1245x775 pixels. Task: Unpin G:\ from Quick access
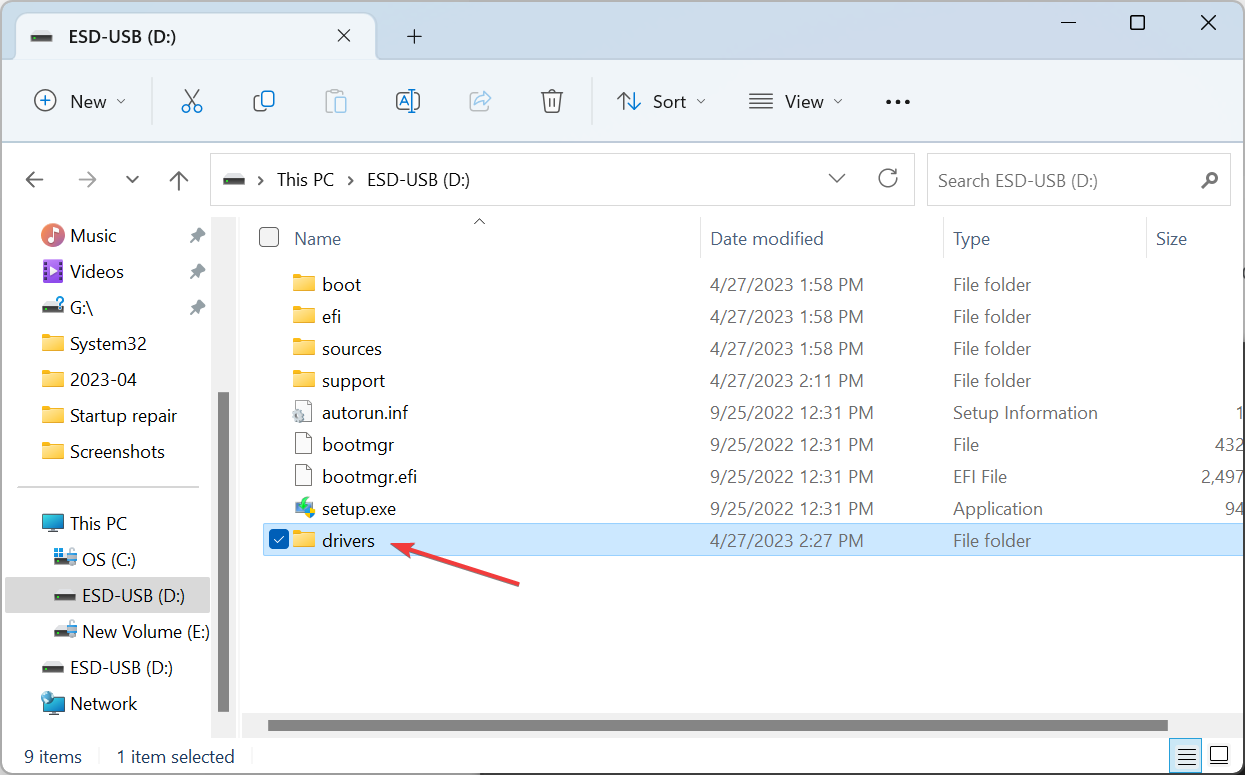tap(197, 308)
